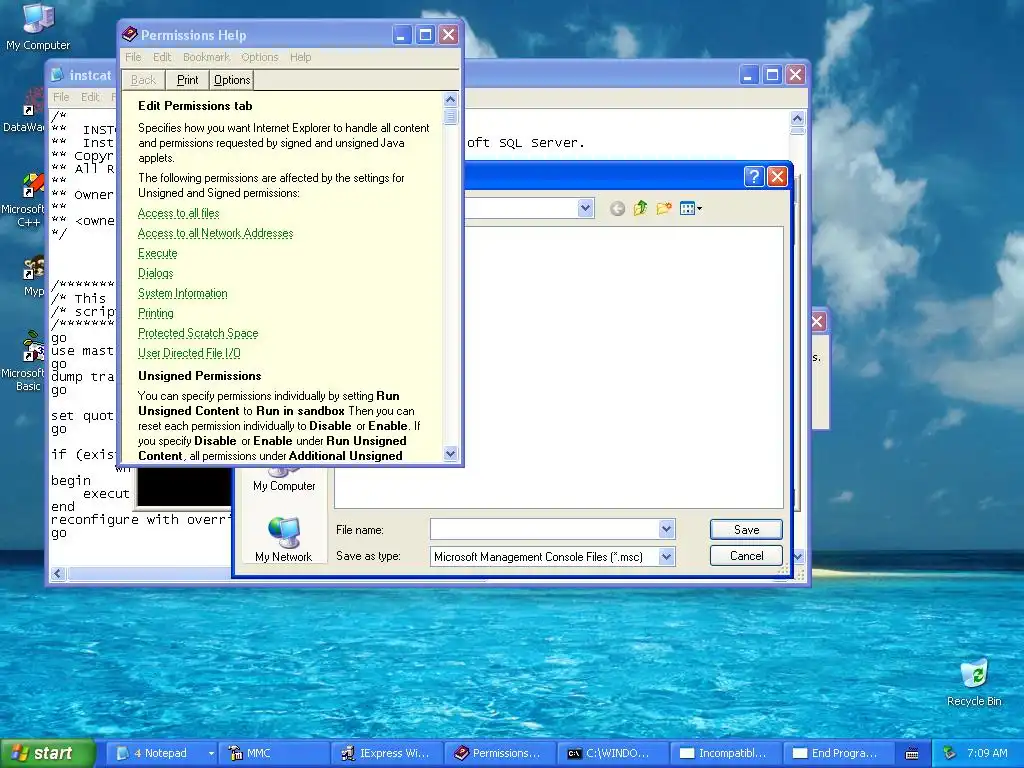Open Microsoft C++ desktop shortcut

tap(26, 200)
